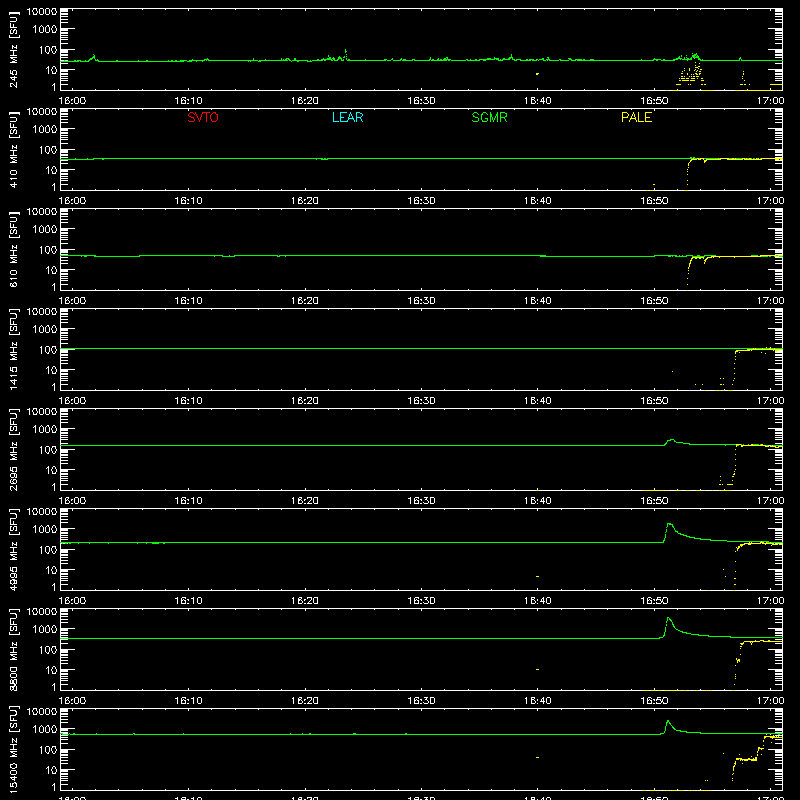Image resolution: width=800 pixels, height=800 pixels.
Task: Click yellow PALE rise in 410 MHz panel
Action: 688,171
